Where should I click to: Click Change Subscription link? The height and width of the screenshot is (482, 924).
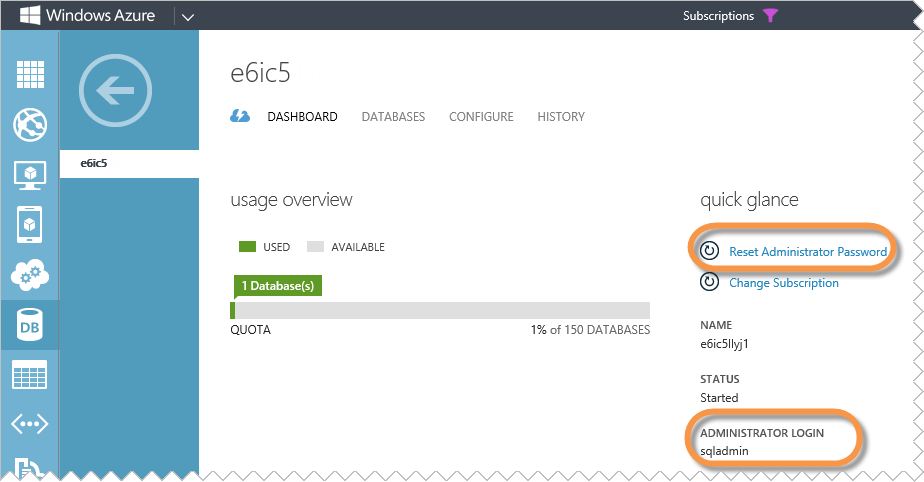click(784, 283)
